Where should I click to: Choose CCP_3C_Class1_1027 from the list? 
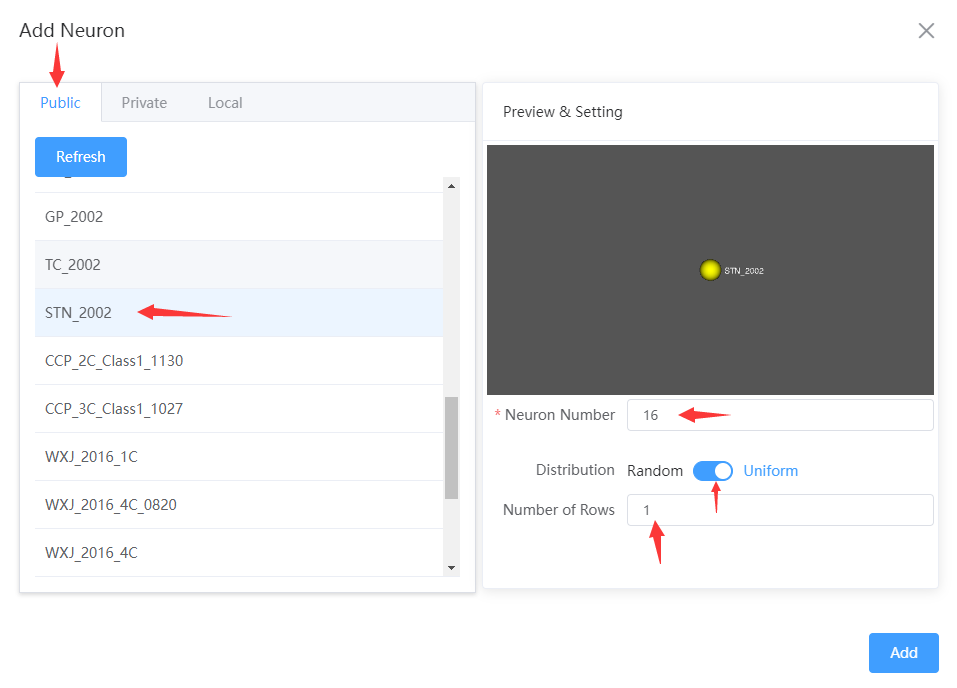(239, 408)
